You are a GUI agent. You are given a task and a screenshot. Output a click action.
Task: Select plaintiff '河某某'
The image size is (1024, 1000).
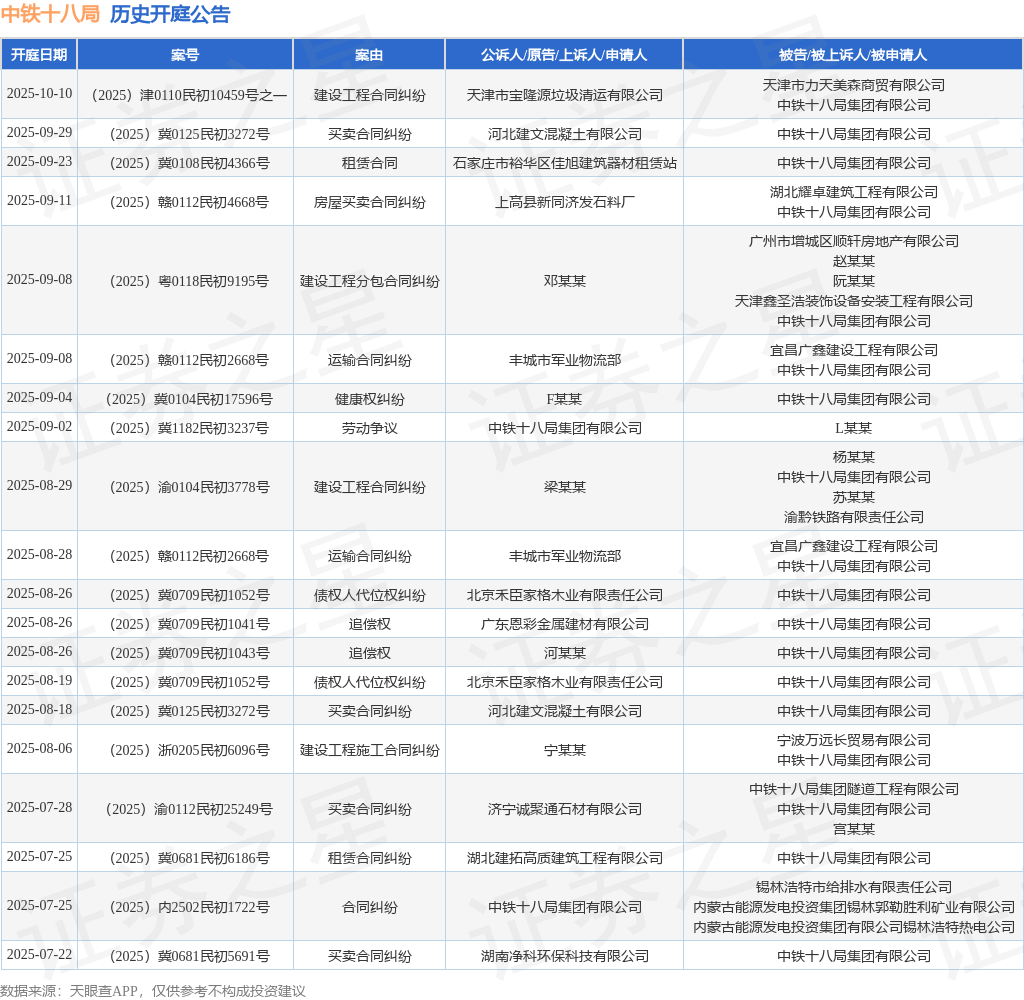pyautogui.click(x=564, y=653)
